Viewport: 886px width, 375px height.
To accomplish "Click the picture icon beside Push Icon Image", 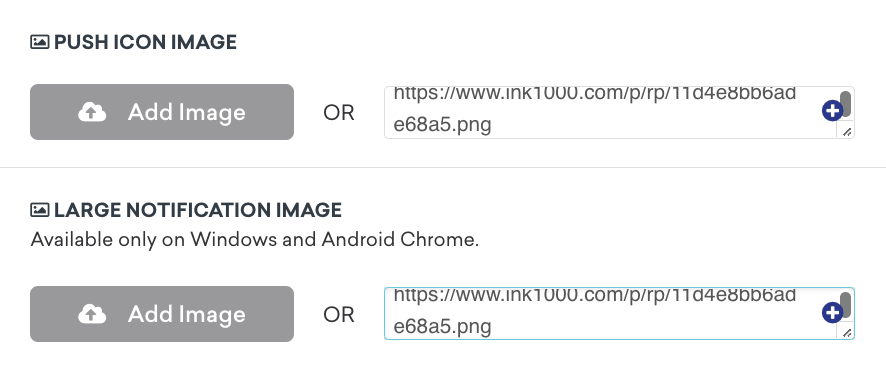I will 40,42.
